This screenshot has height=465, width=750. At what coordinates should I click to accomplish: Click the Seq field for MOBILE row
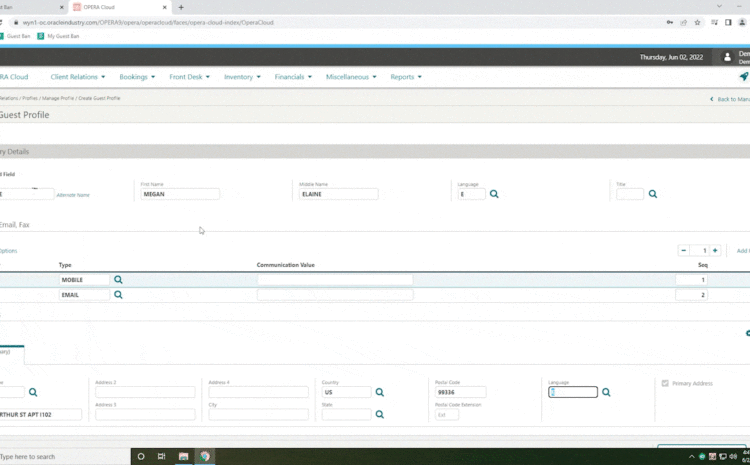[x=691, y=280]
